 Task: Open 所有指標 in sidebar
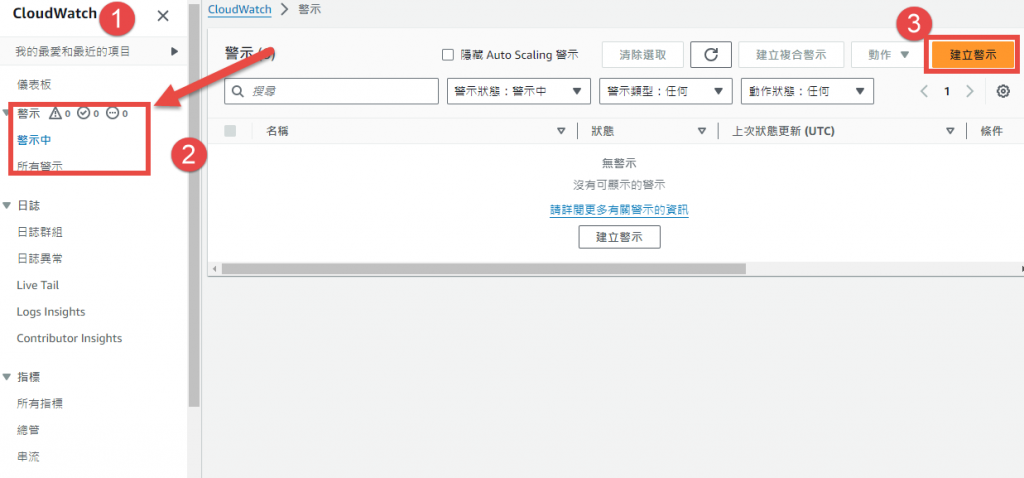pyautogui.click(x=40, y=404)
